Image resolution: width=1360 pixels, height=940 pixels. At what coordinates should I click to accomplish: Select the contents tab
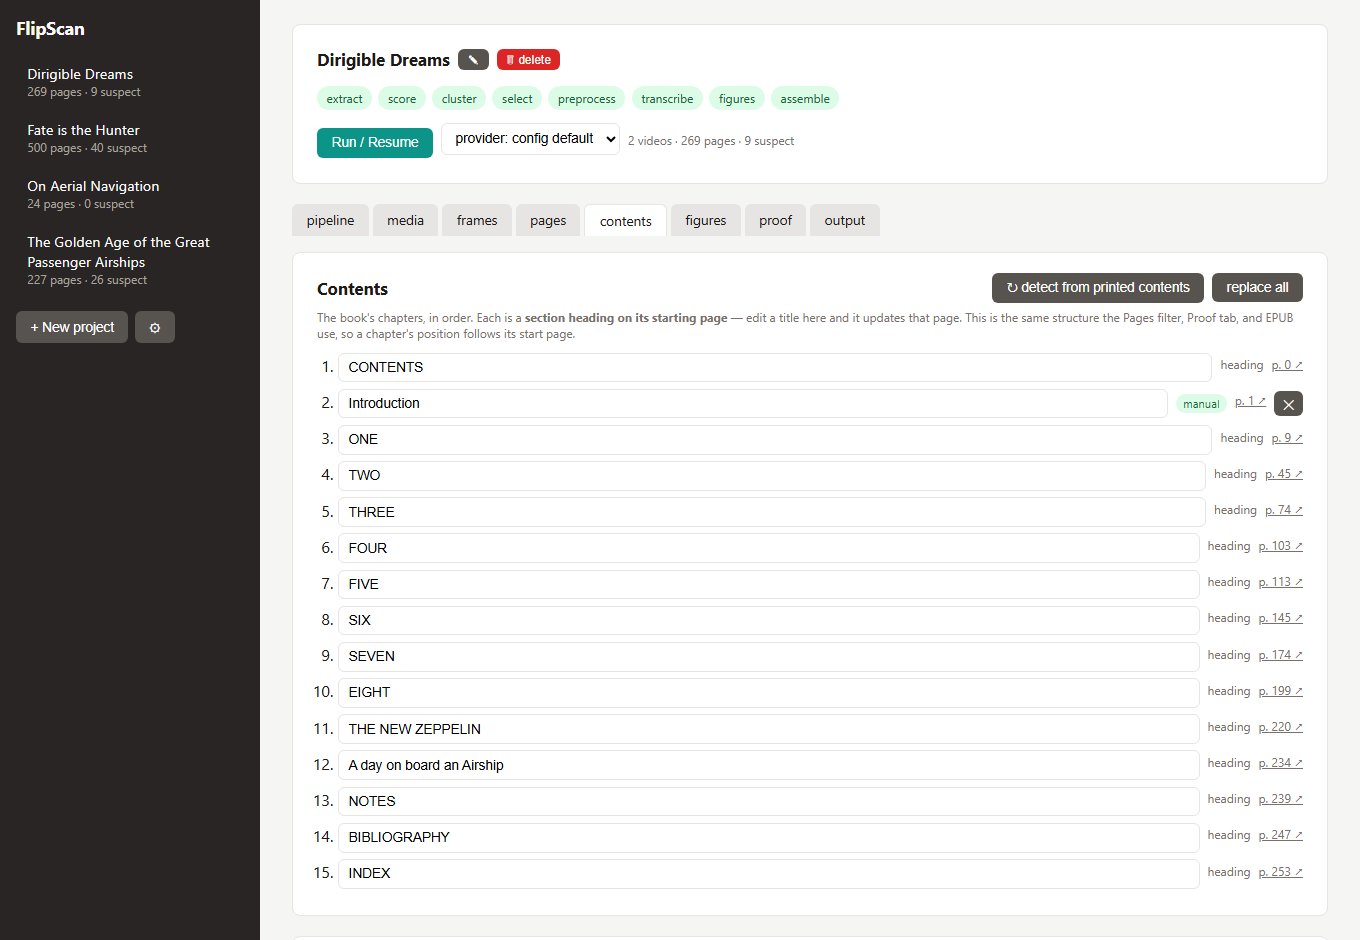tap(626, 221)
